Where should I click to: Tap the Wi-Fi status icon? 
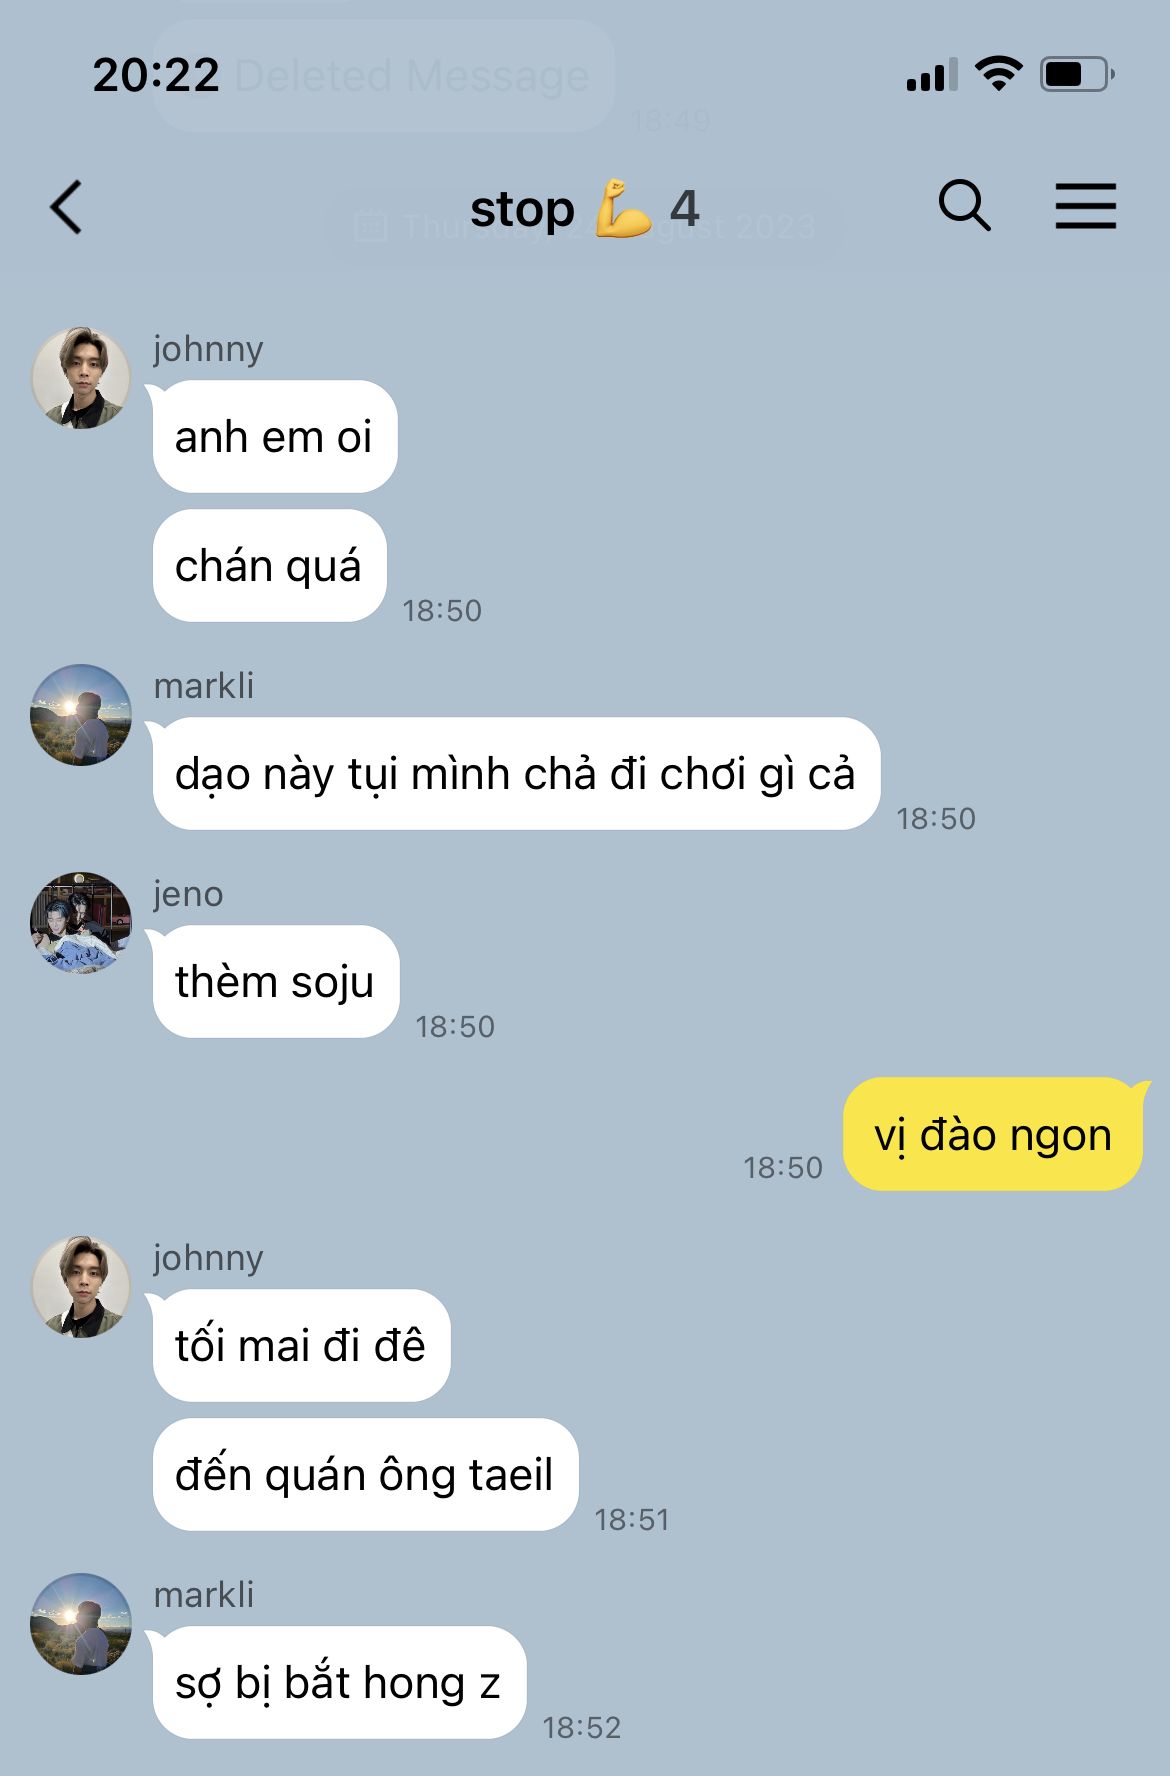[x=998, y=75]
